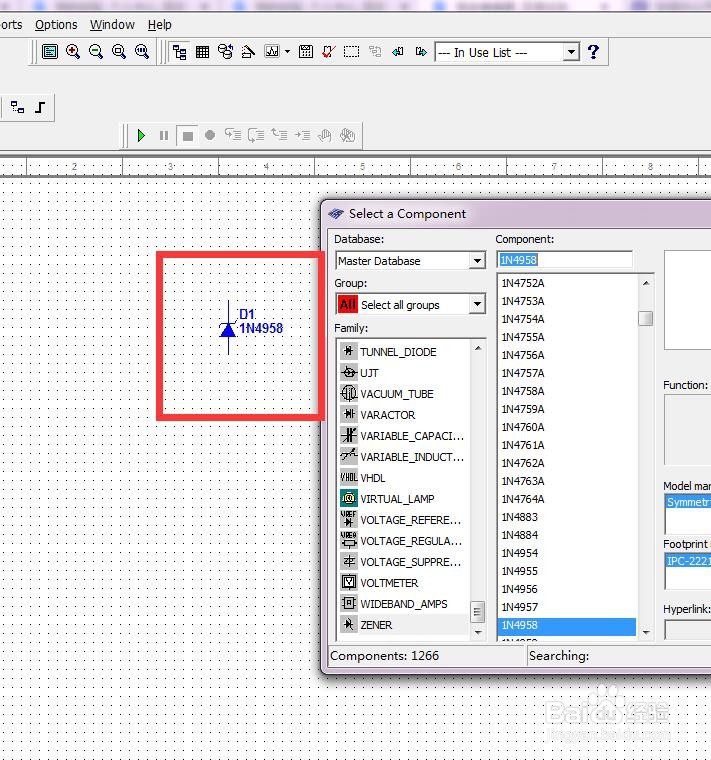The width and height of the screenshot is (711, 760).
Task: Click the Run to Cursor icon
Action: coord(302,135)
